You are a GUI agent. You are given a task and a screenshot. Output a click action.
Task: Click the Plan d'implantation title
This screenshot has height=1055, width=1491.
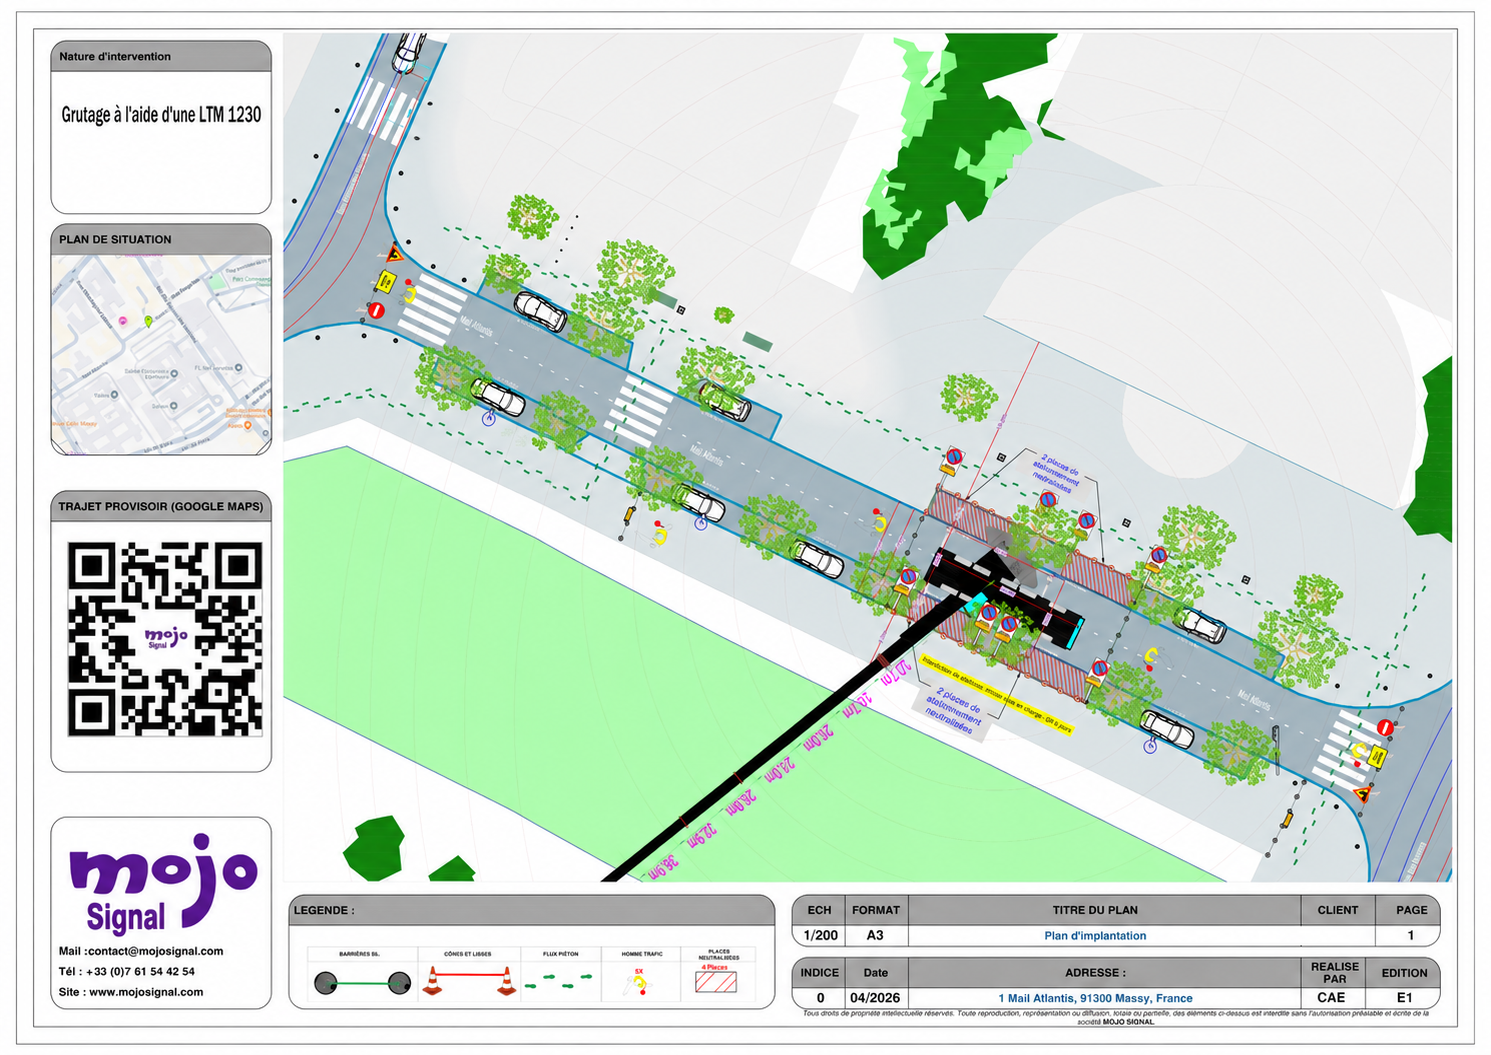pyautogui.click(x=1095, y=936)
